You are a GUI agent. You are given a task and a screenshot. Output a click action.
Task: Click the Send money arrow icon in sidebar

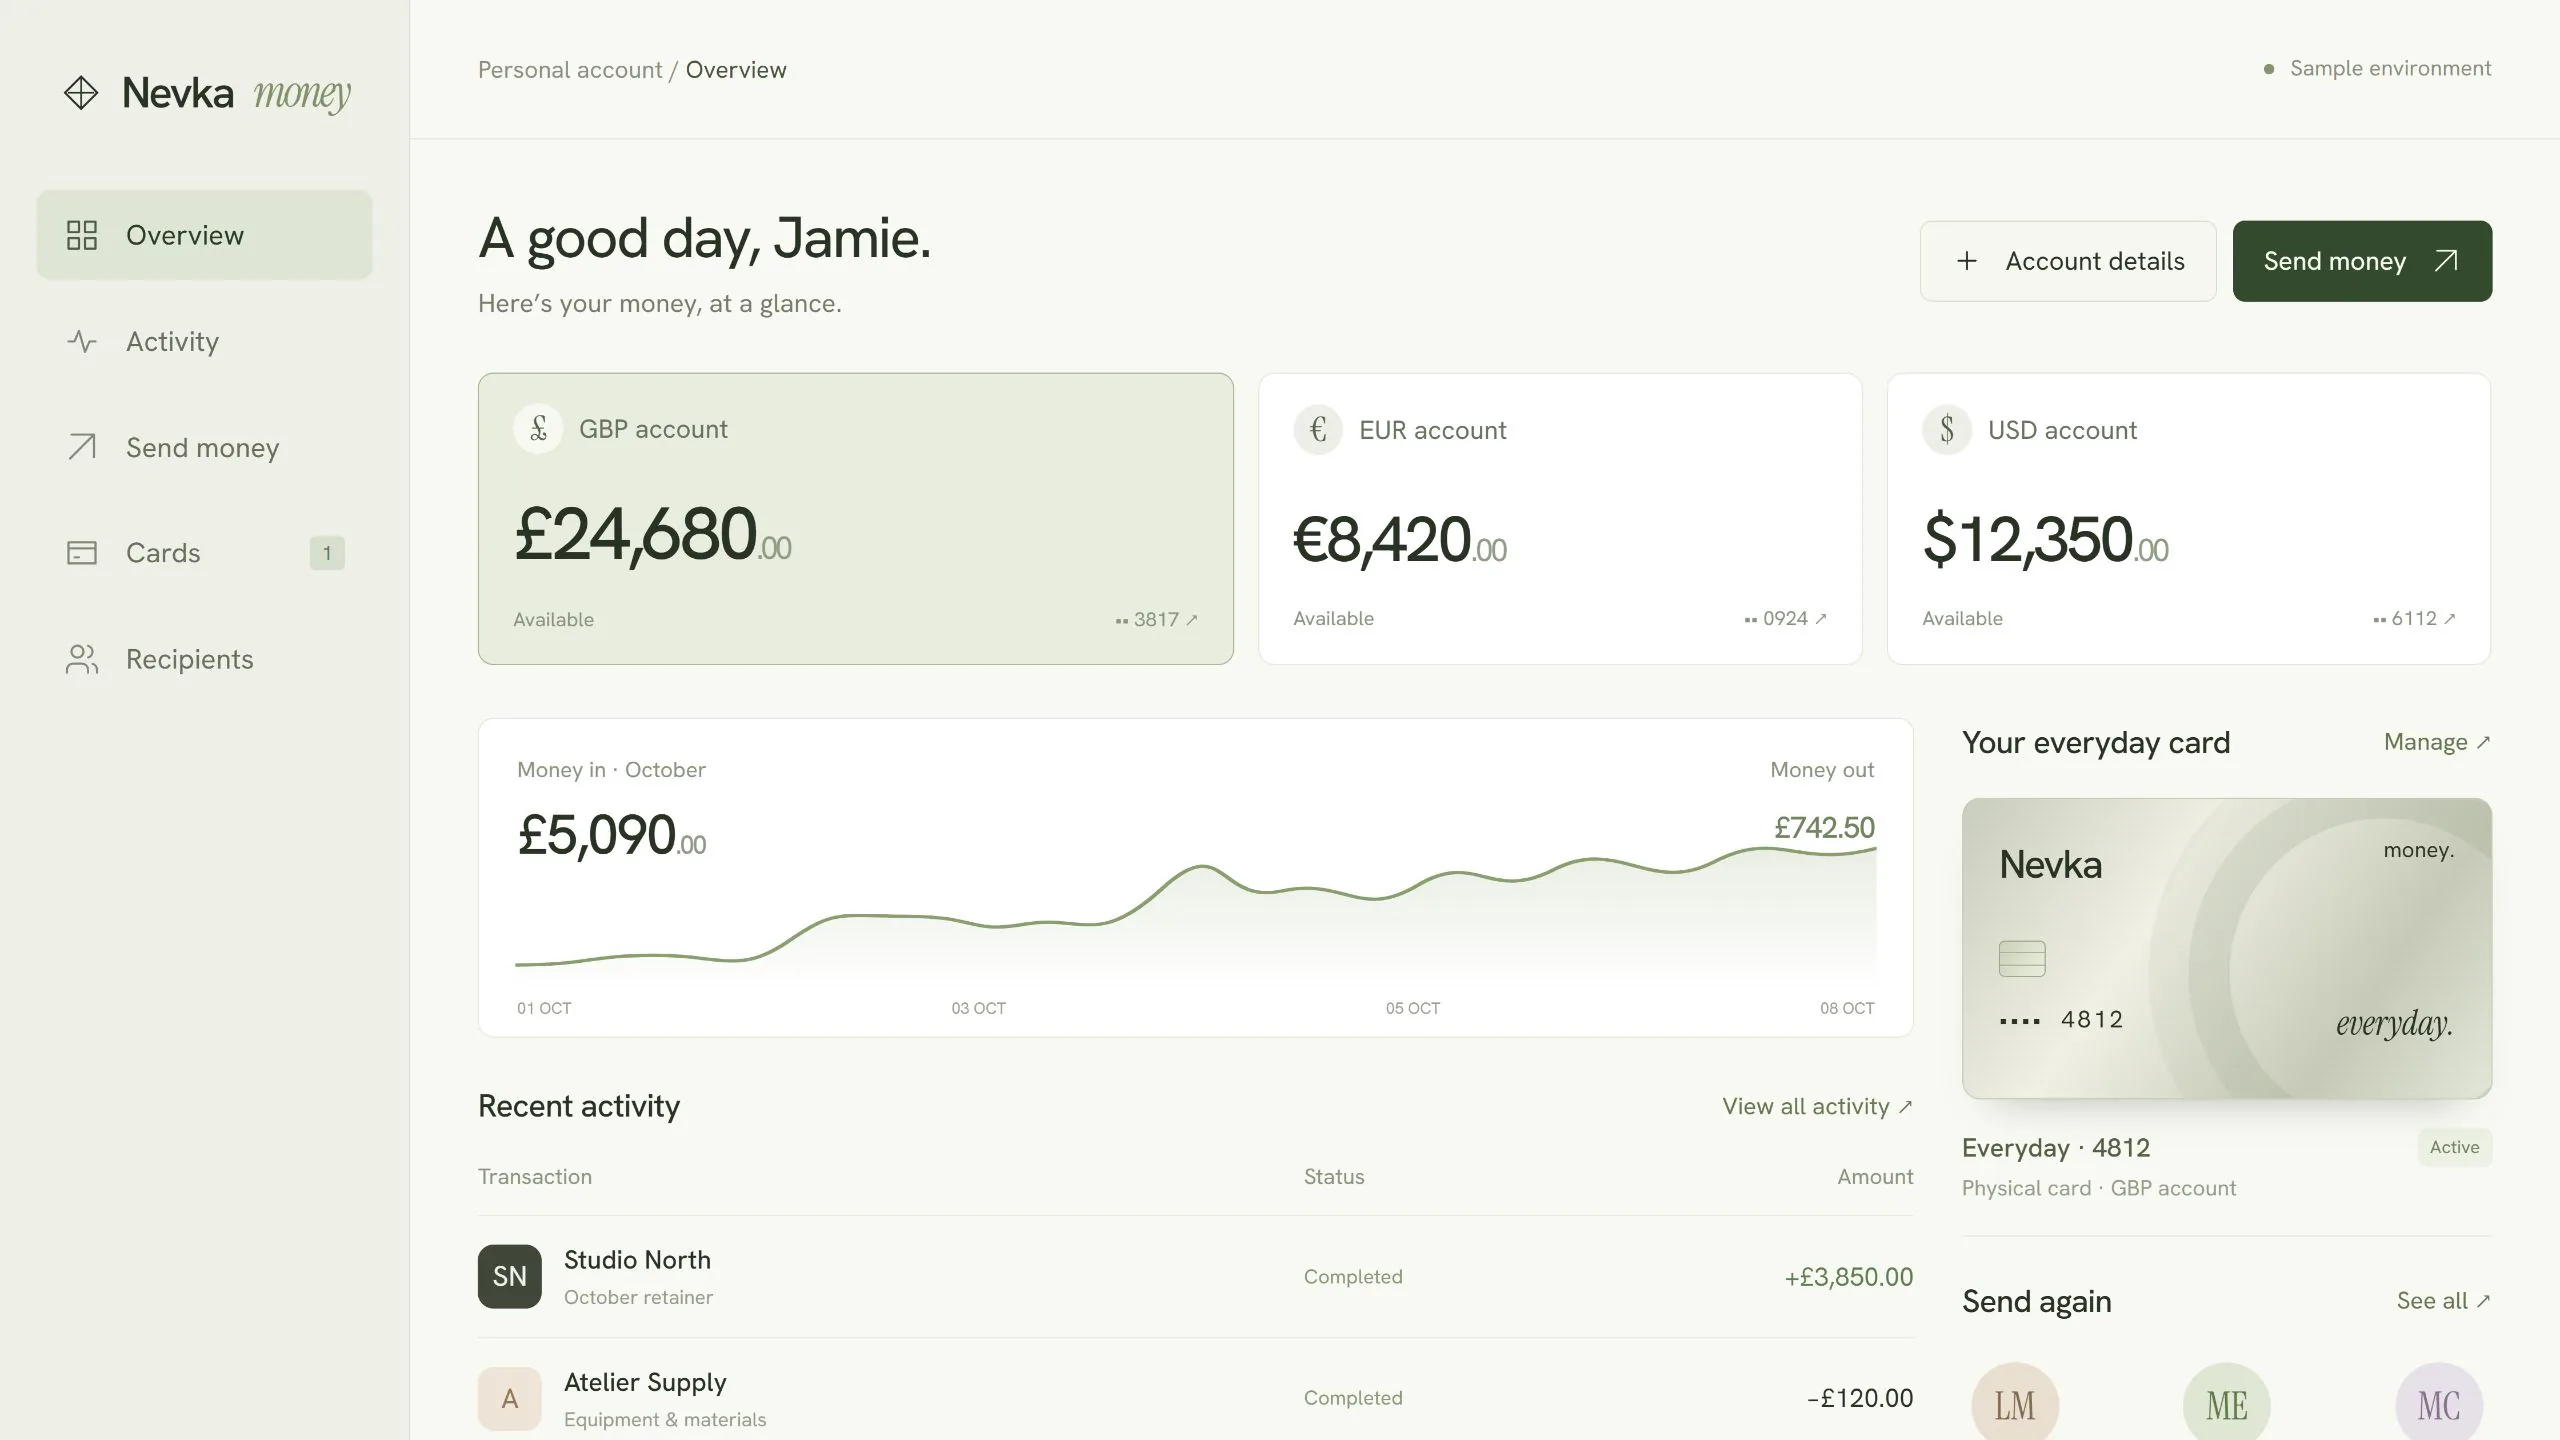[x=82, y=447]
